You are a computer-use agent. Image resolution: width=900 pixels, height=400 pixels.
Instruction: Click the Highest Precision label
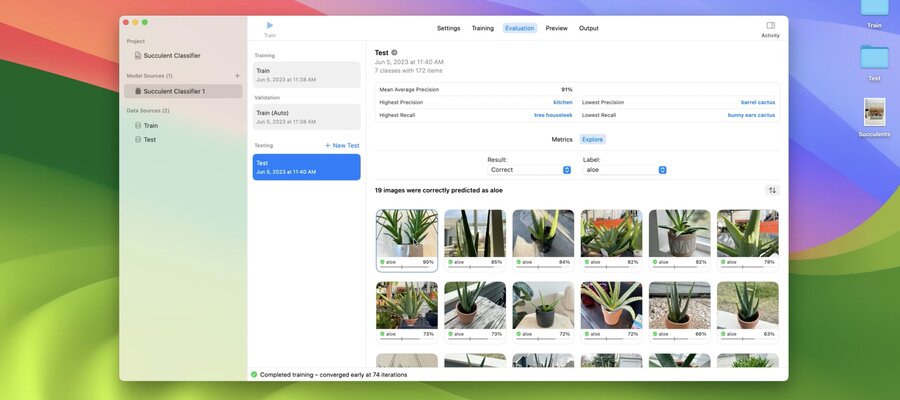tap(401, 102)
